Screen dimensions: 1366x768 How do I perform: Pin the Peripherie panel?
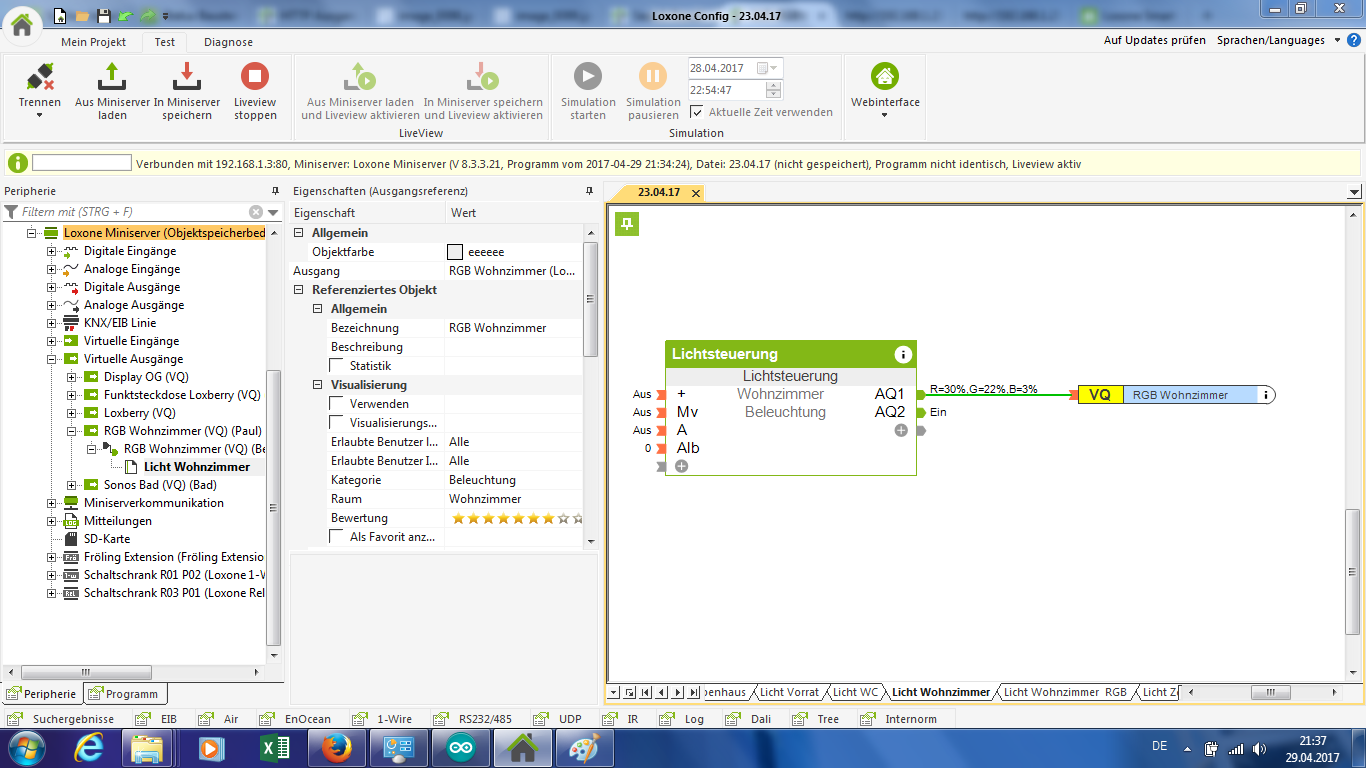275,191
